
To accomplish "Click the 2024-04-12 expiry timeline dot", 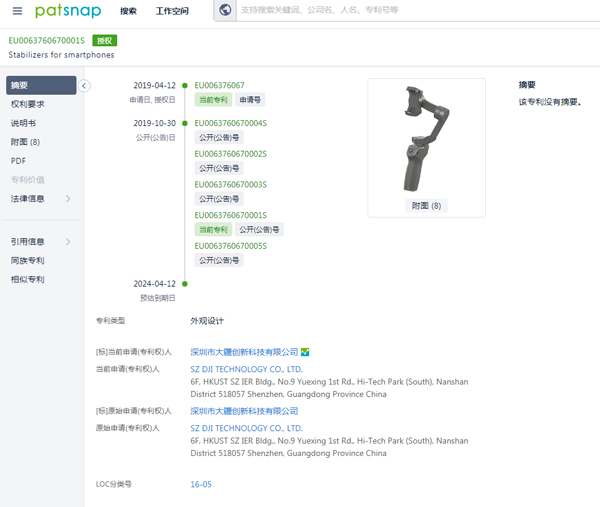I will pyautogui.click(x=185, y=284).
